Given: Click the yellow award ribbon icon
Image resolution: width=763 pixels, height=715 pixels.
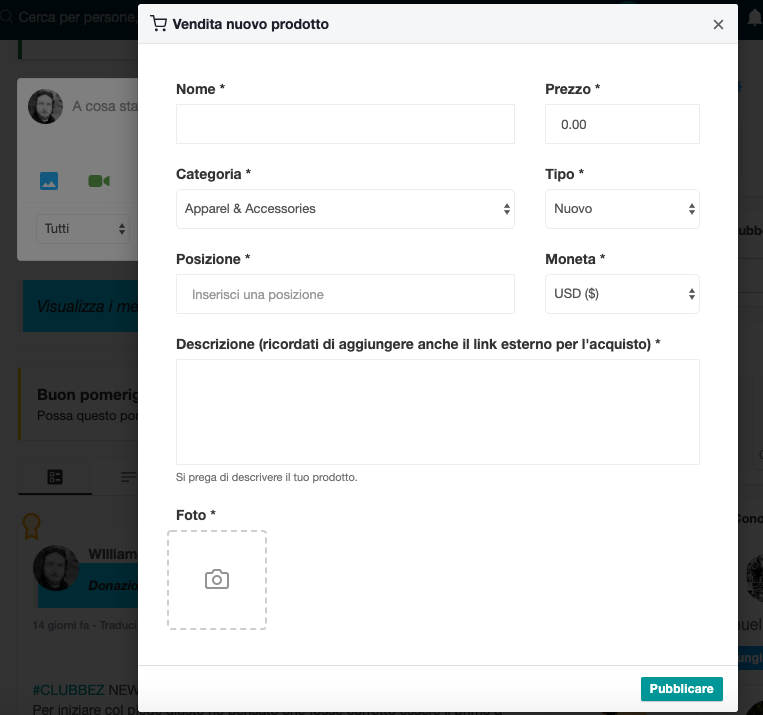Looking at the screenshot, I should 32,527.
